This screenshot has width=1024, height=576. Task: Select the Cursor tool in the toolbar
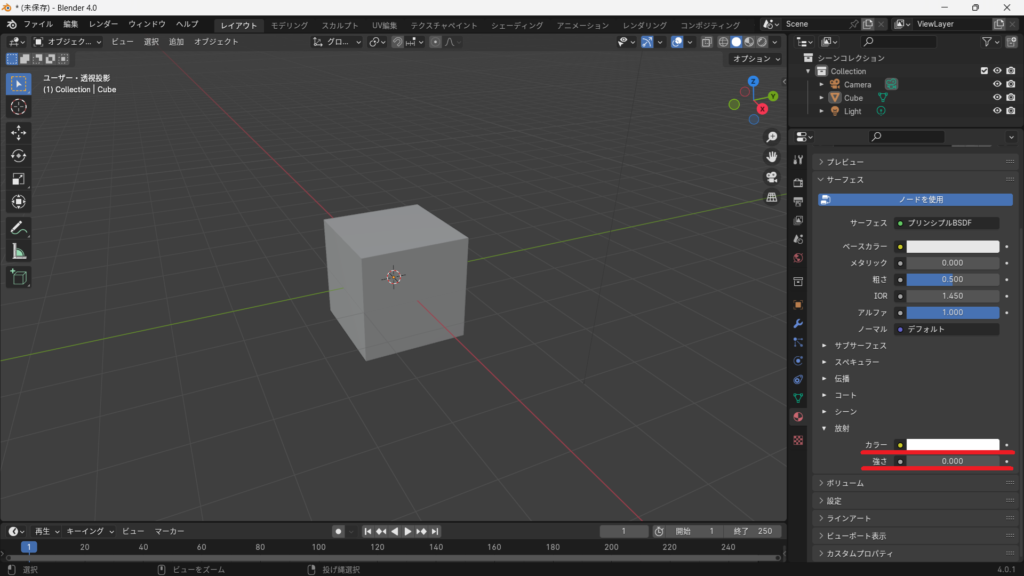pos(18,107)
